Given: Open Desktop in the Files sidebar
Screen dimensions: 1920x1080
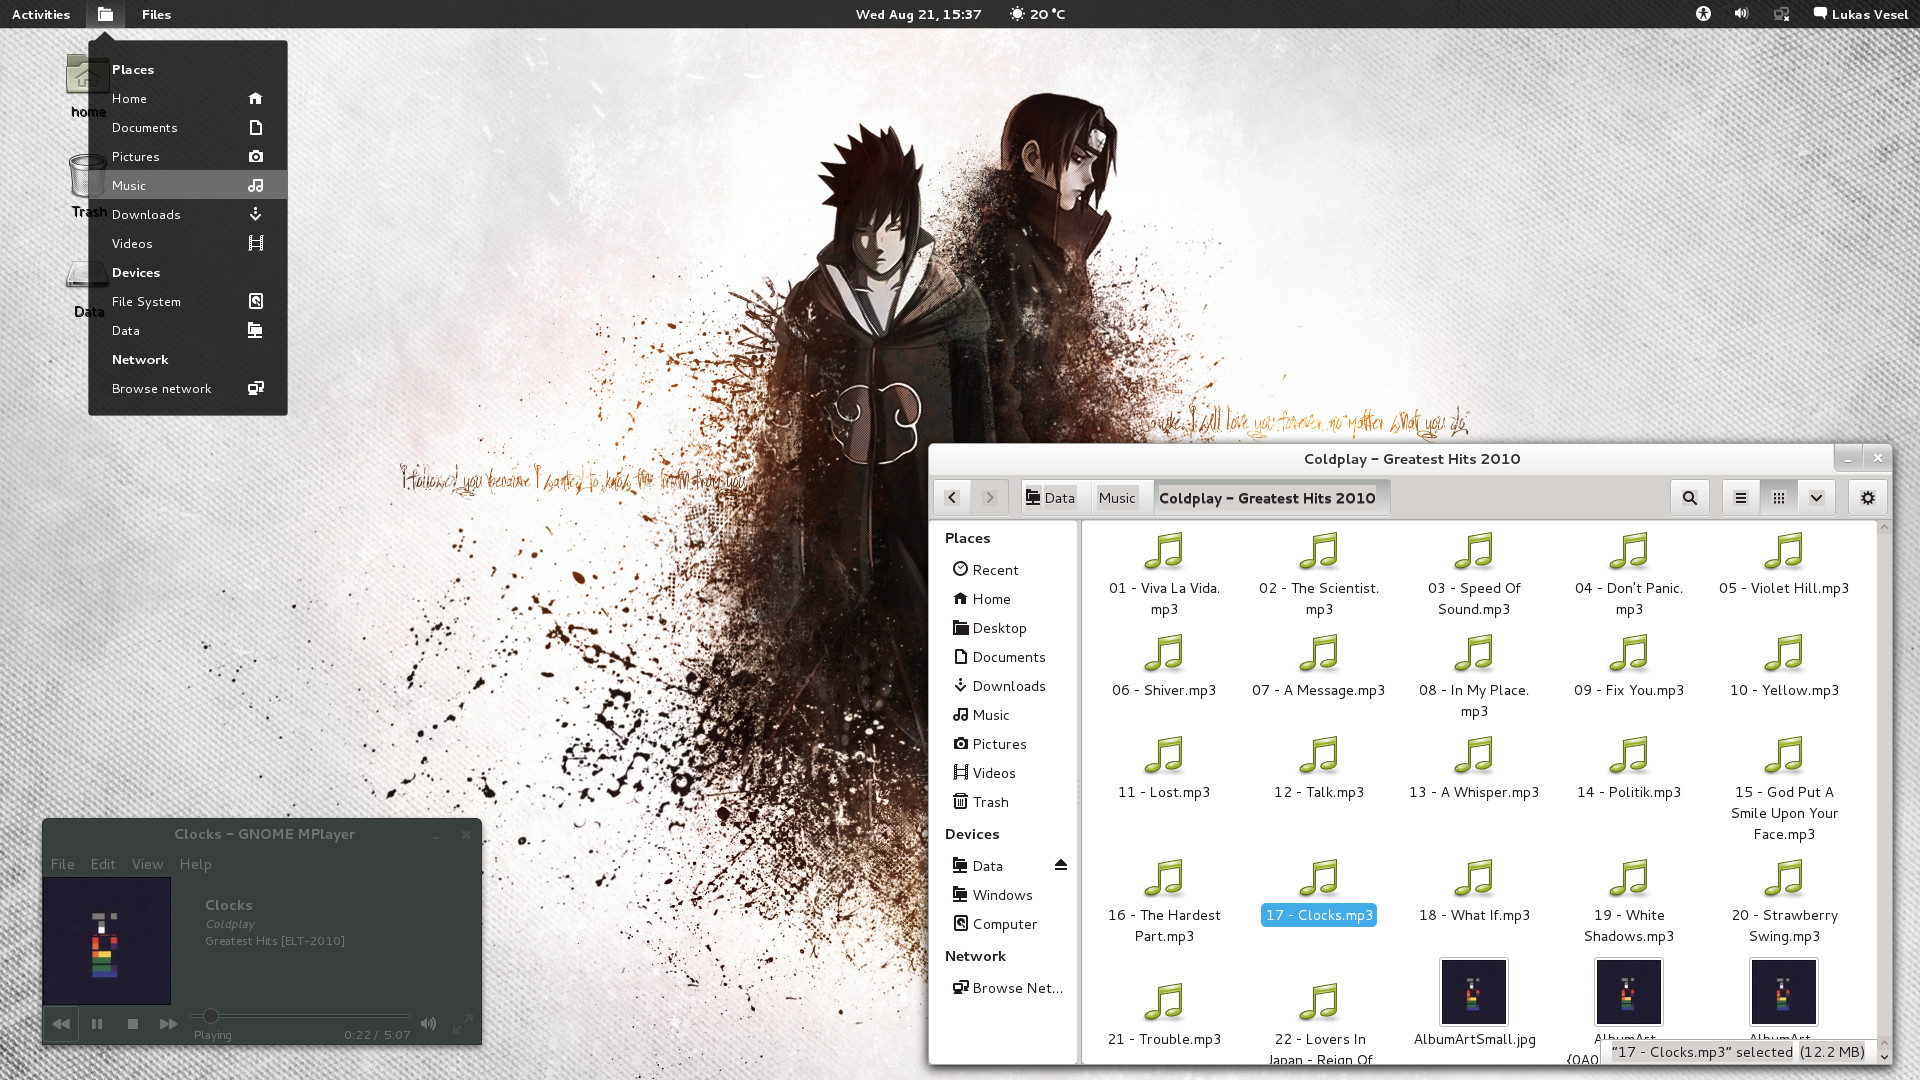Looking at the screenshot, I should 1003,627.
